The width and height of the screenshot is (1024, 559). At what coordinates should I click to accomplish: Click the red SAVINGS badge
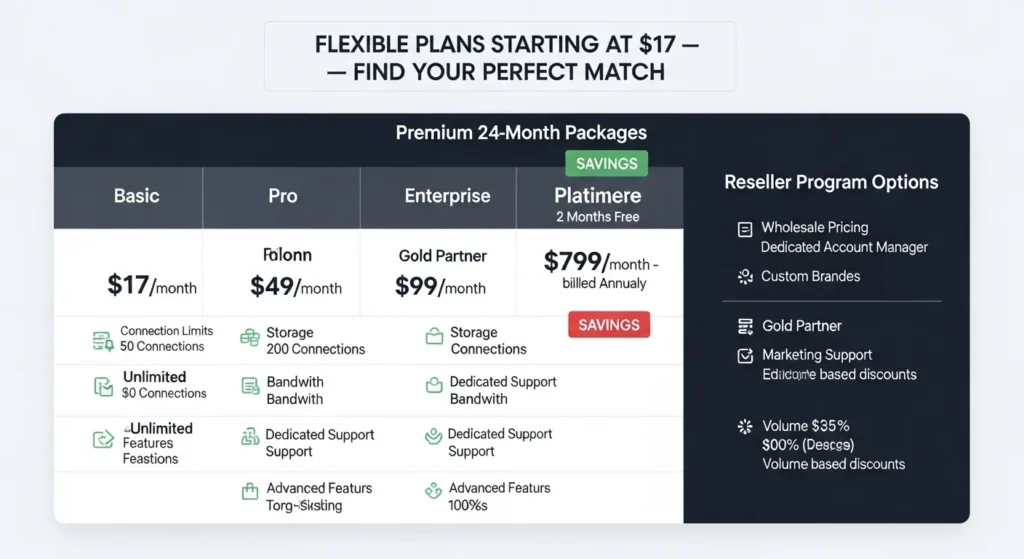click(x=609, y=324)
